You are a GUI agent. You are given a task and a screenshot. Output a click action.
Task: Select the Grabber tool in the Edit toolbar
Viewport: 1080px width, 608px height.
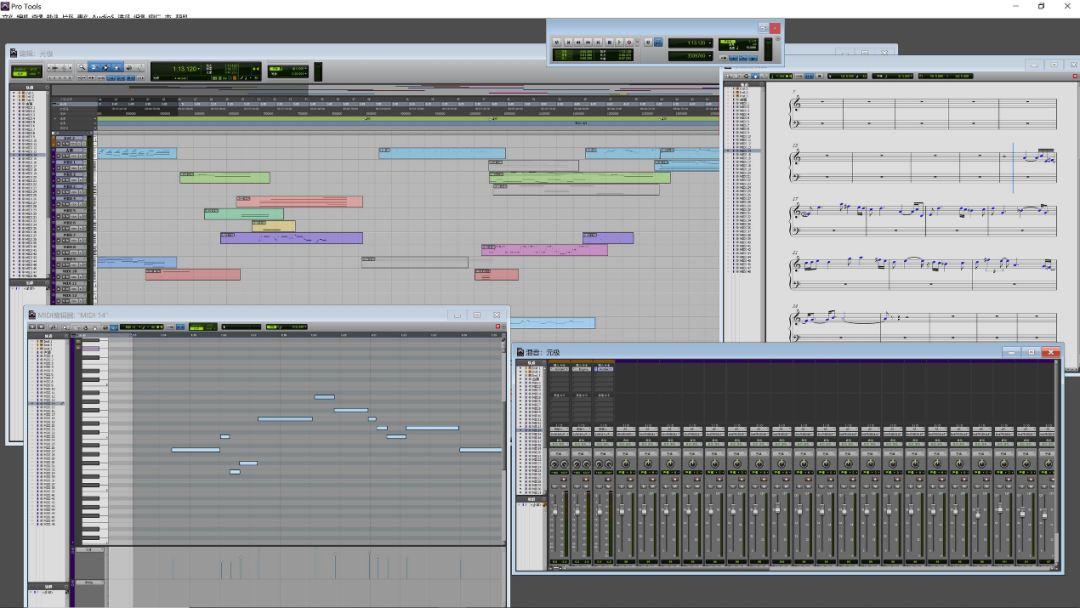click(116, 67)
